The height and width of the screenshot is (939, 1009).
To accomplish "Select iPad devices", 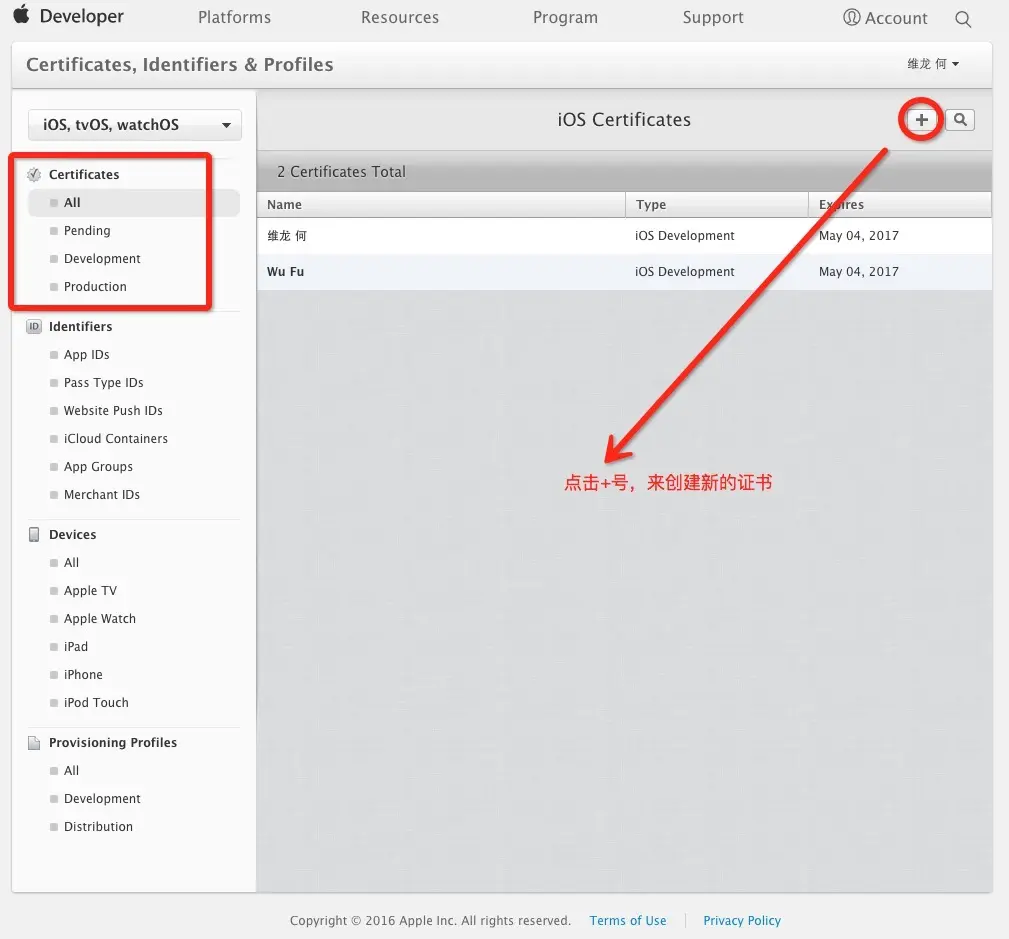I will pos(76,647).
